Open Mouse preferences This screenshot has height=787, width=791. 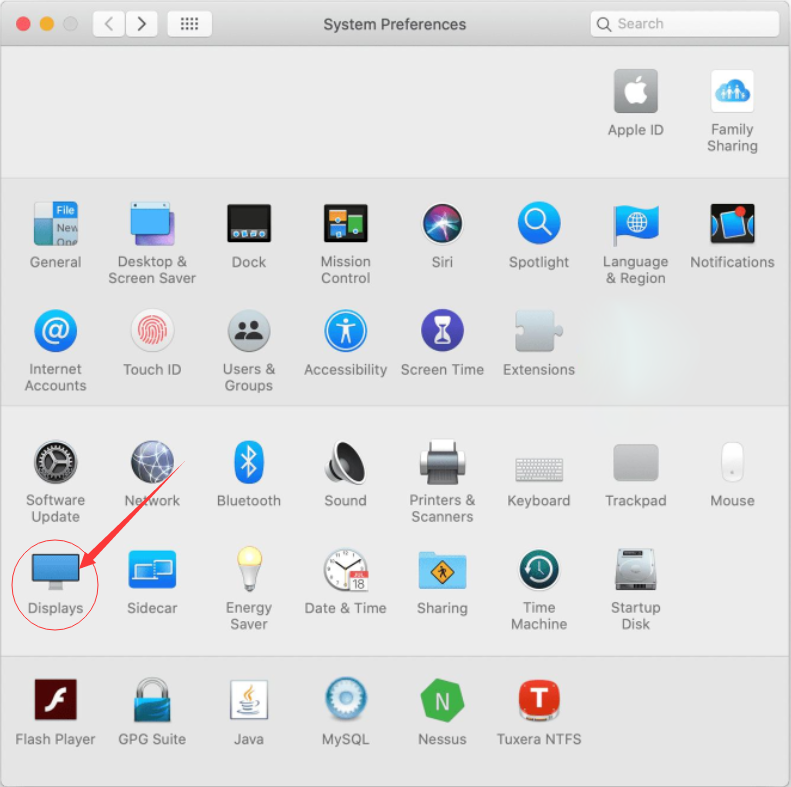tap(732, 462)
